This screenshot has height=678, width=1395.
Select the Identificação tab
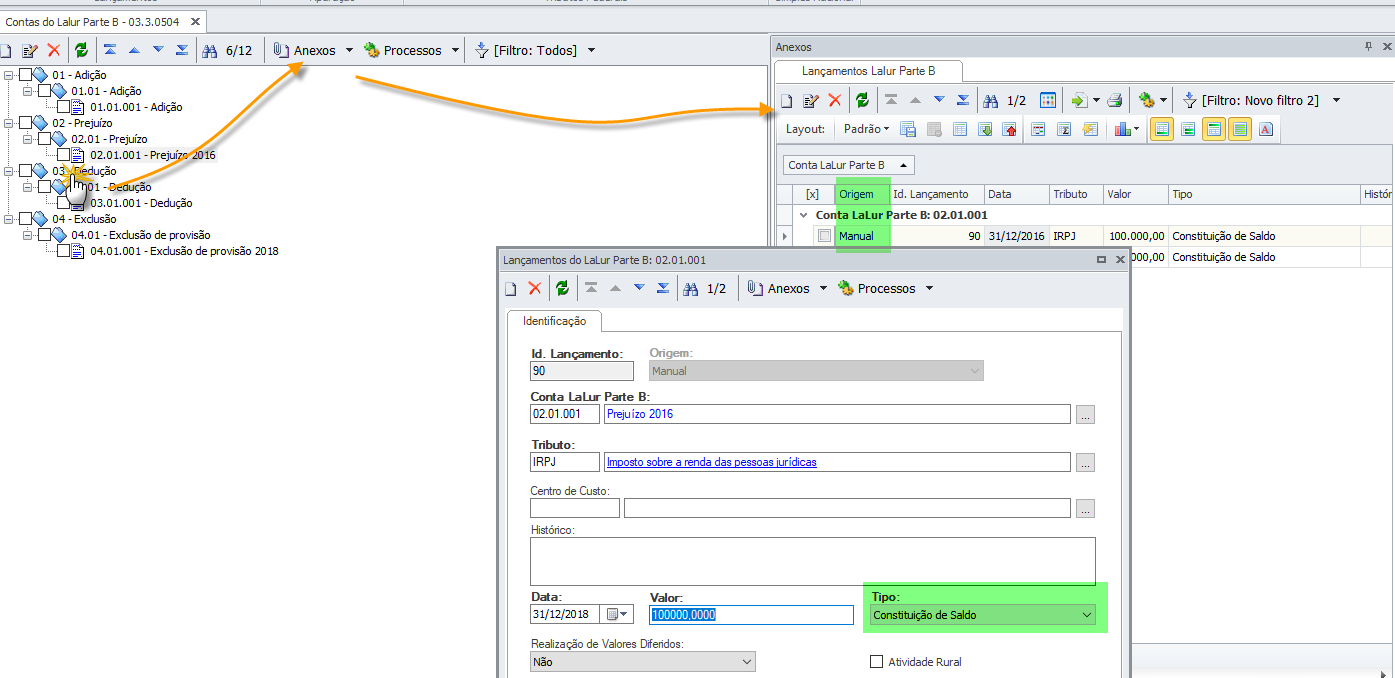point(554,321)
